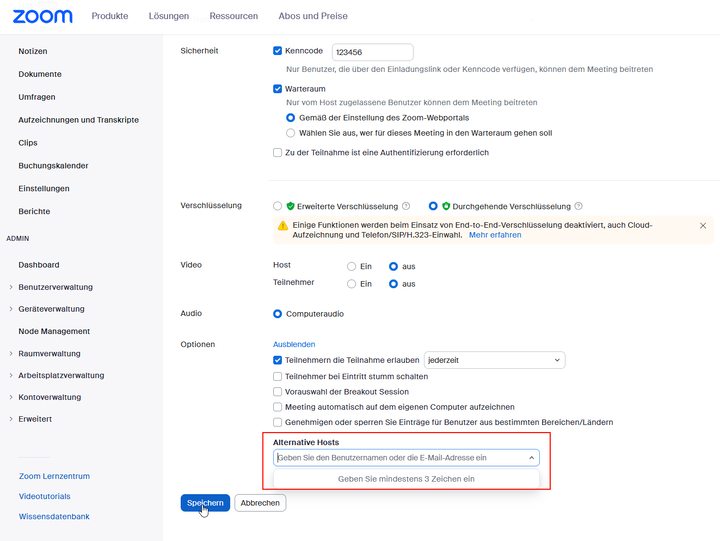Dismiss the encryption warning banner
This screenshot has width=720, height=541.
[703, 226]
